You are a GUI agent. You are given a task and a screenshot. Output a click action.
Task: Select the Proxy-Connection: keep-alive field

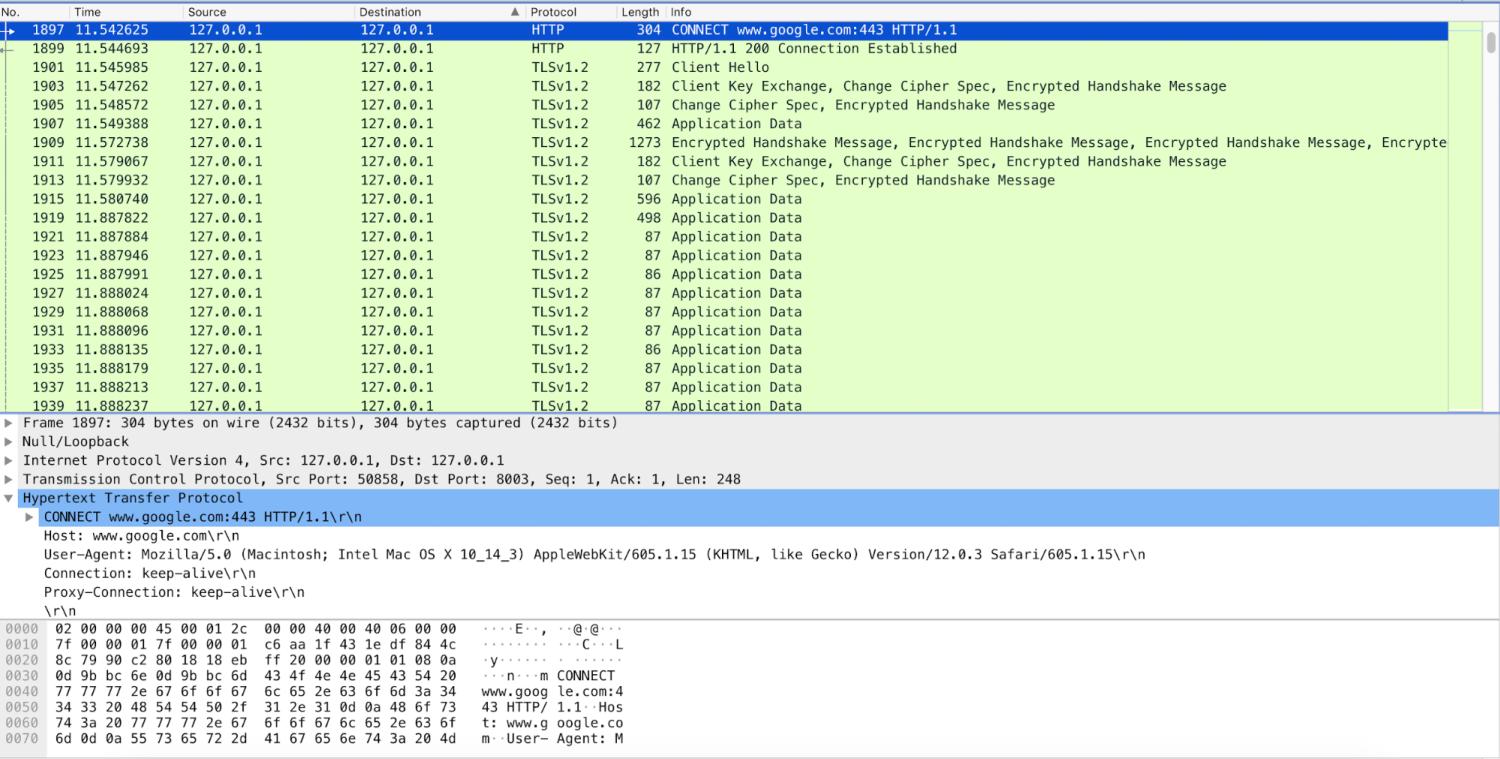pos(174,592)
